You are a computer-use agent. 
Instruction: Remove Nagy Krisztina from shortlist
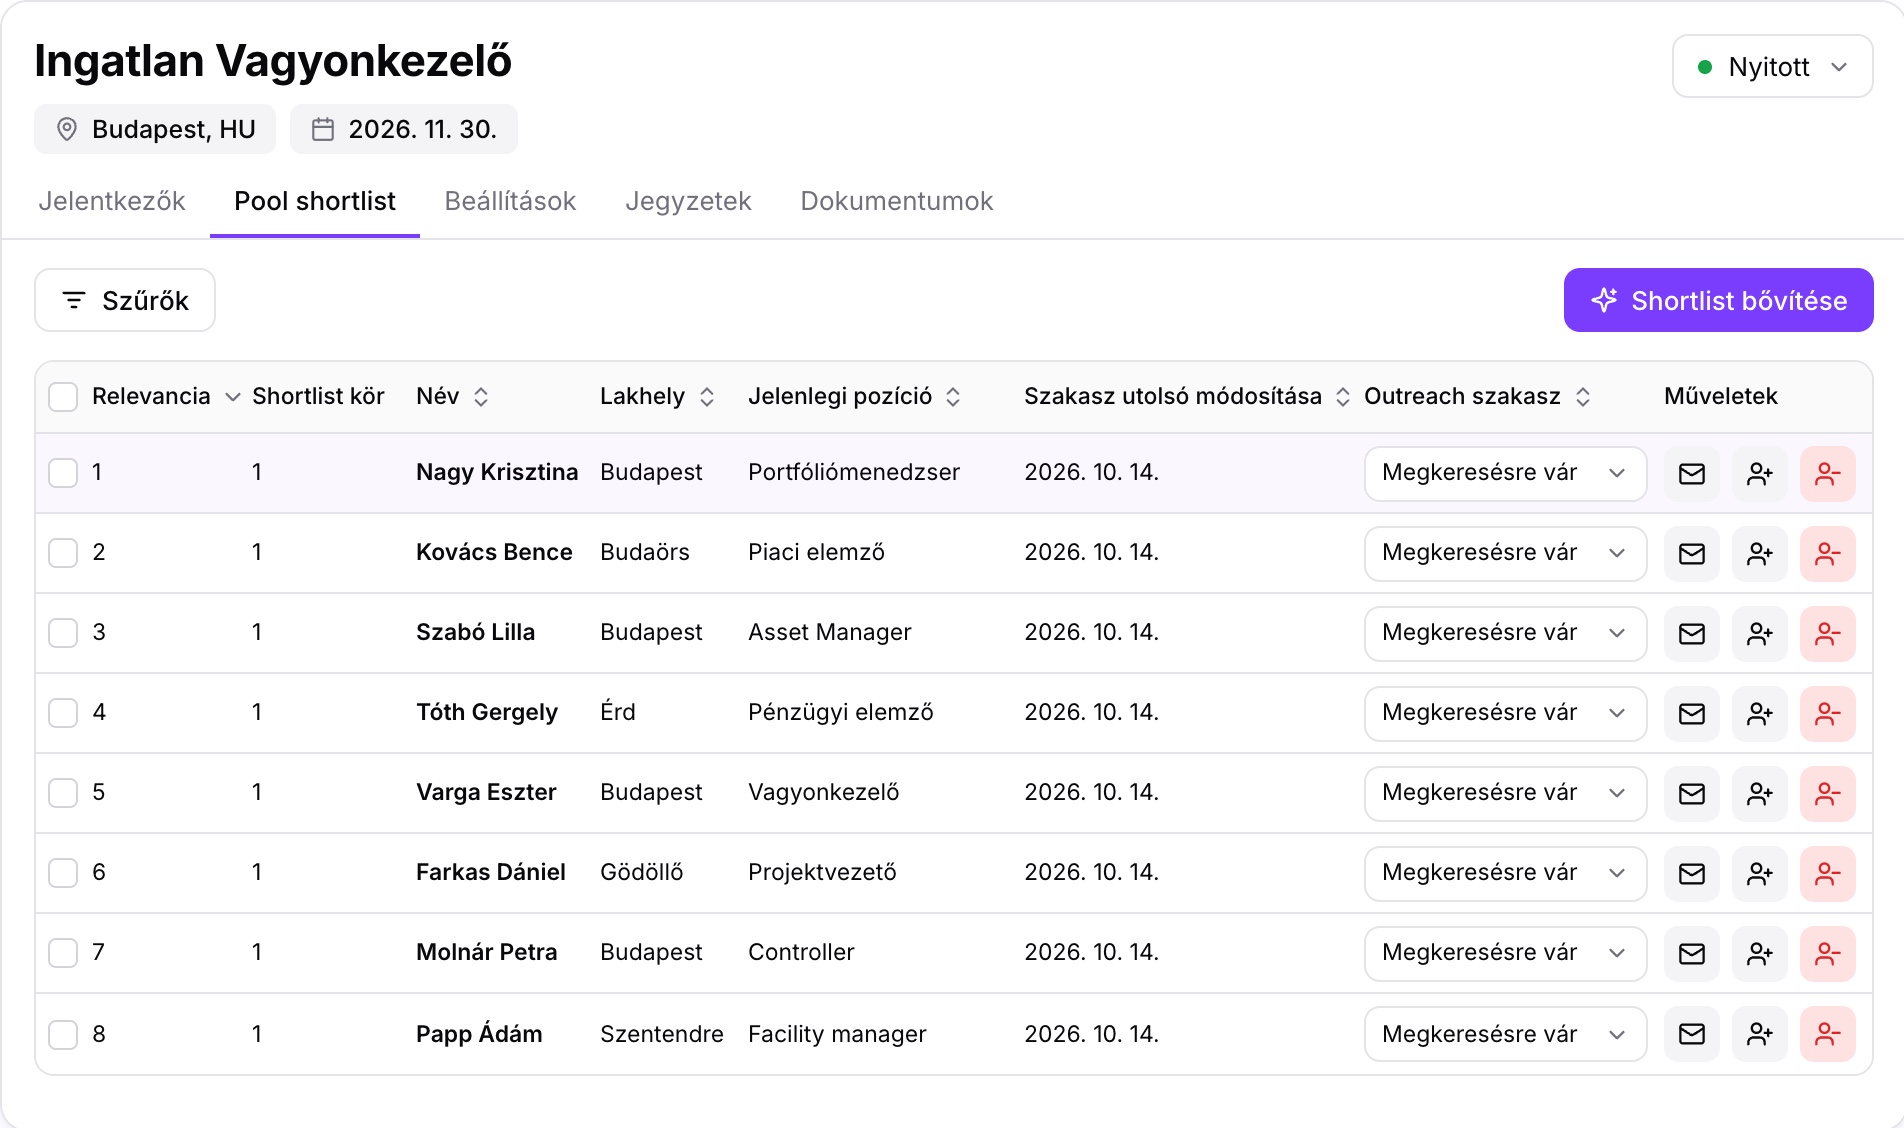click(1827, 474)
